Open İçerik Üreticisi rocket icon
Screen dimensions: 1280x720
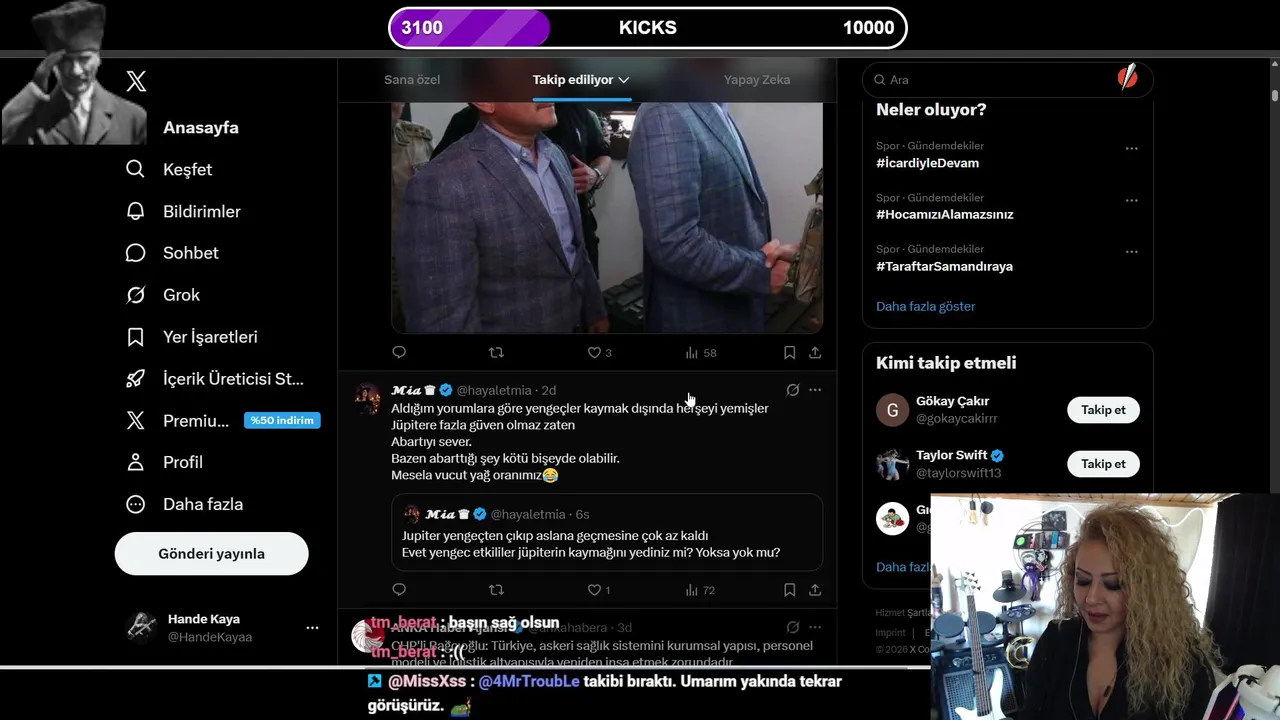pos(135,379)
